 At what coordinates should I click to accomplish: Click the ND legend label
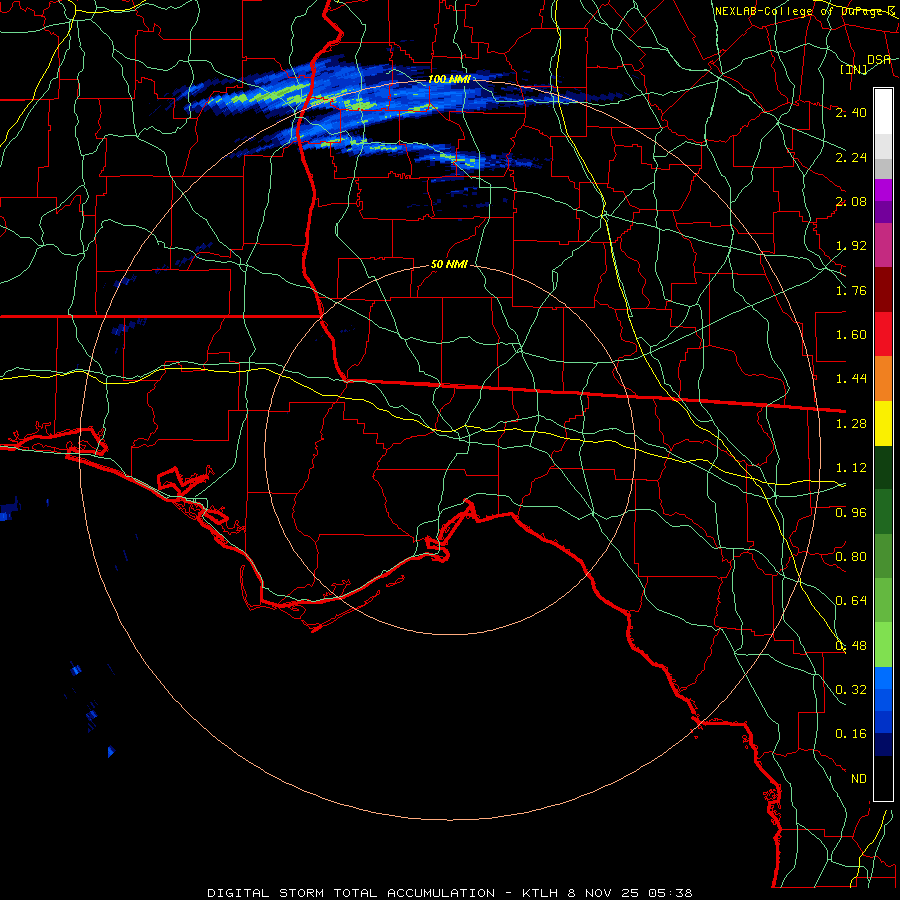tap(859, 779)
